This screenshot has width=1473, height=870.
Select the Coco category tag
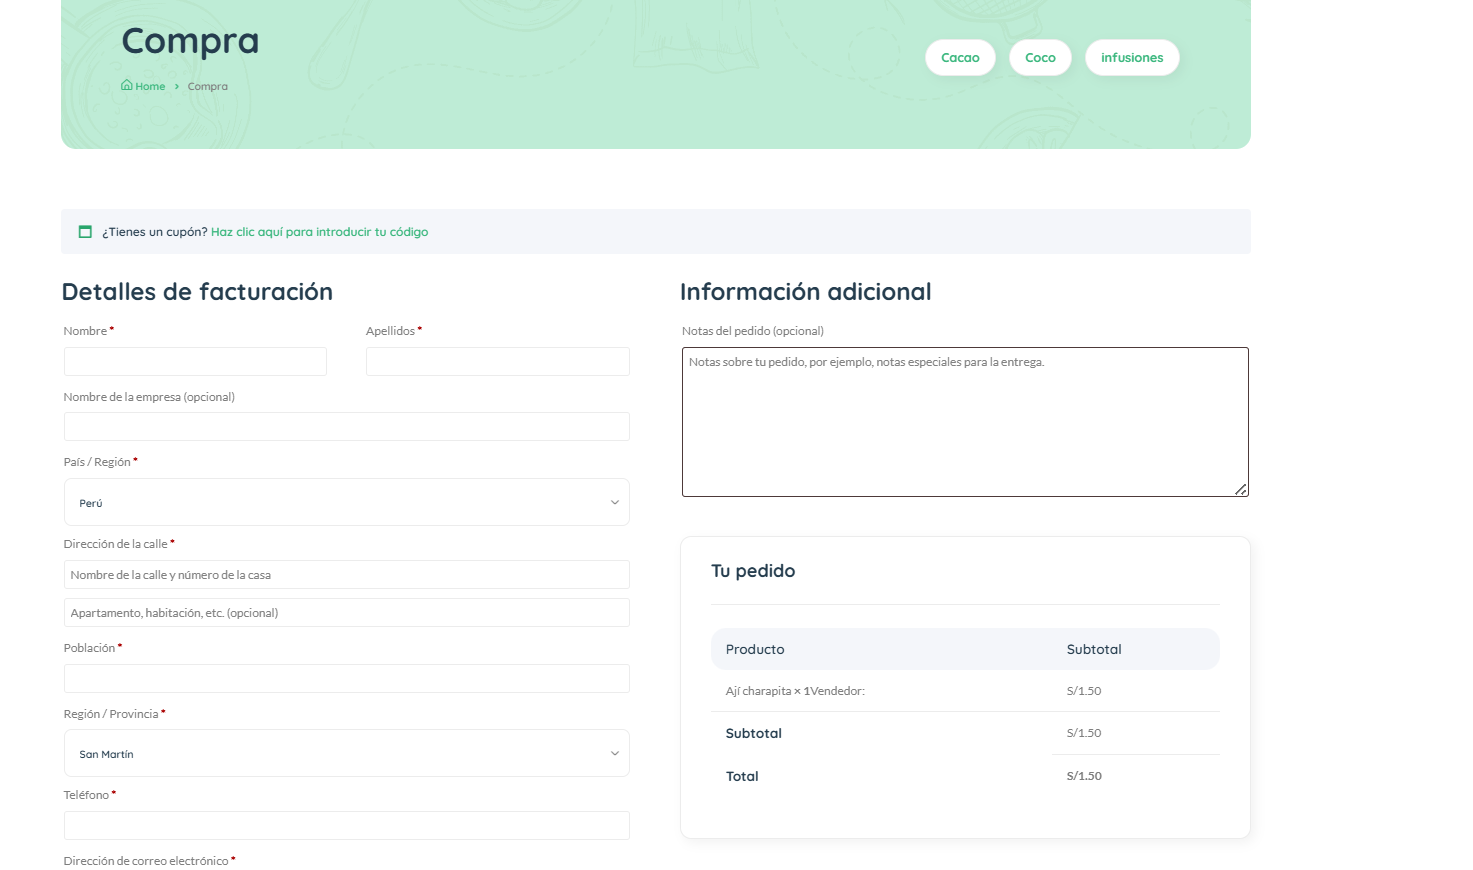1040,58
